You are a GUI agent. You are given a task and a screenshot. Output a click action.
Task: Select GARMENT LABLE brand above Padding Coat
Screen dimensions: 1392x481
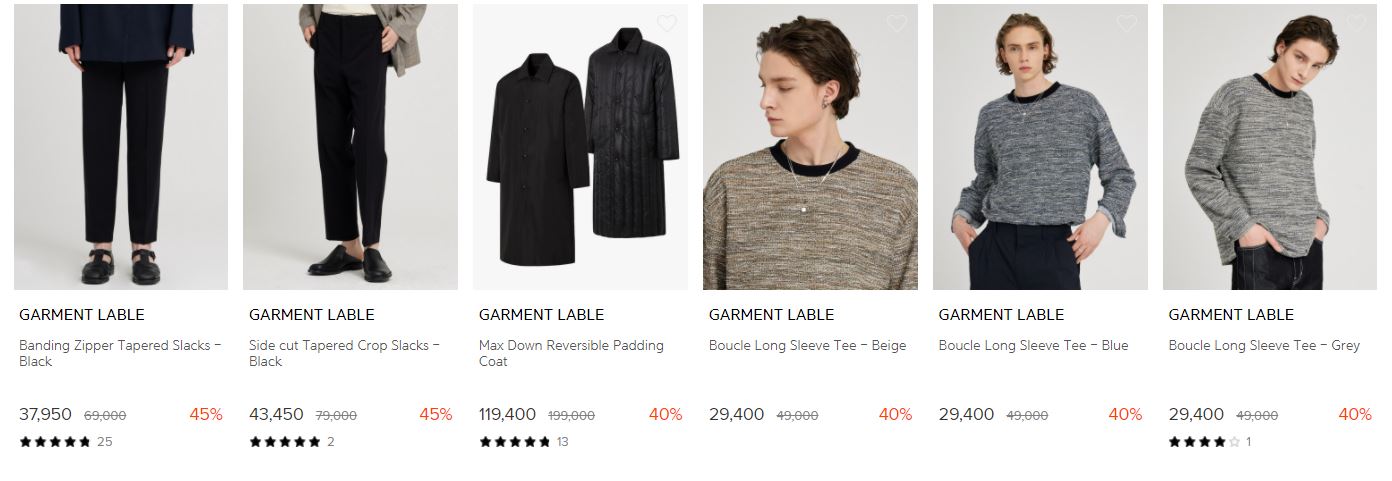pyautogui.click(x=541, y=314)
